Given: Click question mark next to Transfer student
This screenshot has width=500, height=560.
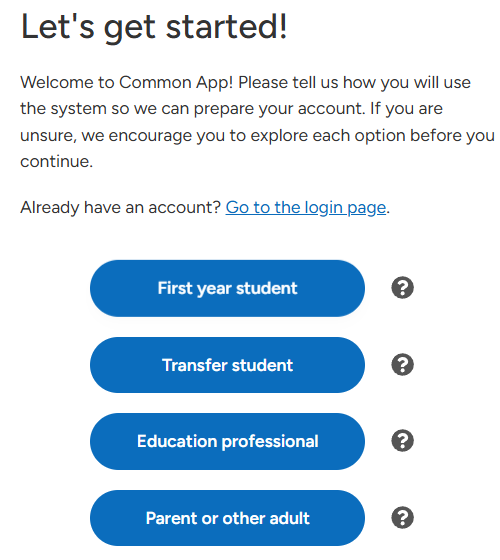Looking at the screenshot, I should click(x=402, y=364).
